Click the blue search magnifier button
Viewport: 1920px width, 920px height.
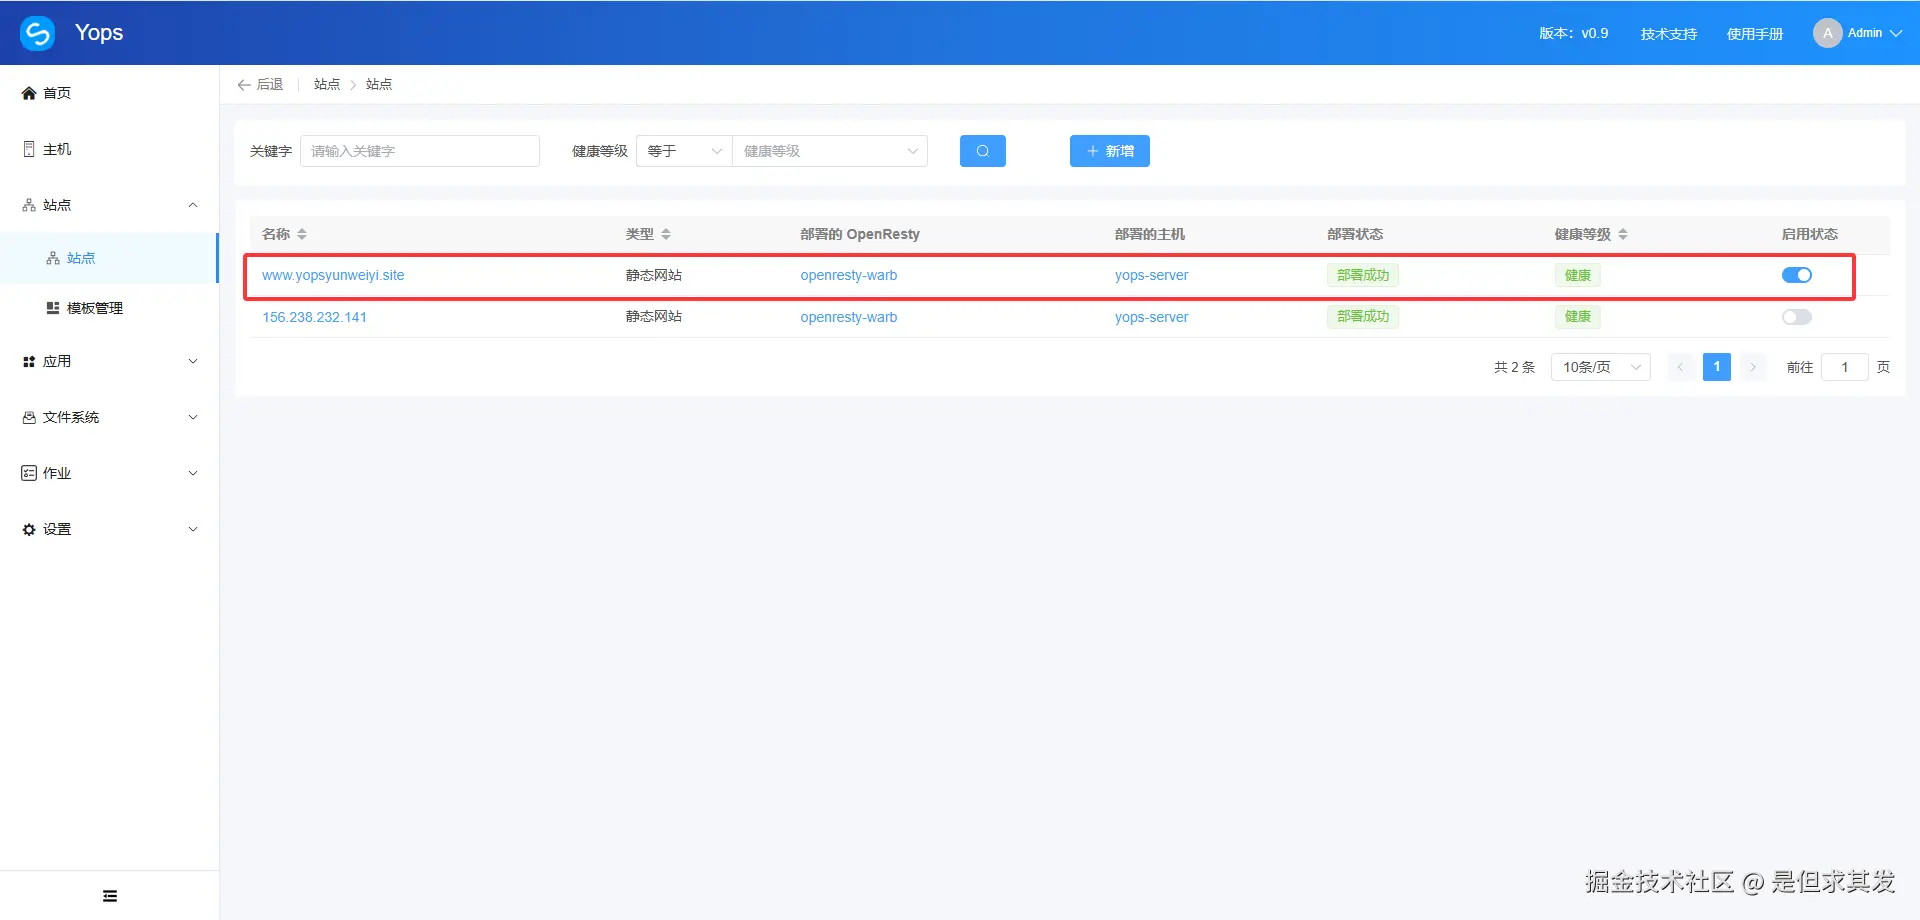pyautogui.click(x=982, y=150)
